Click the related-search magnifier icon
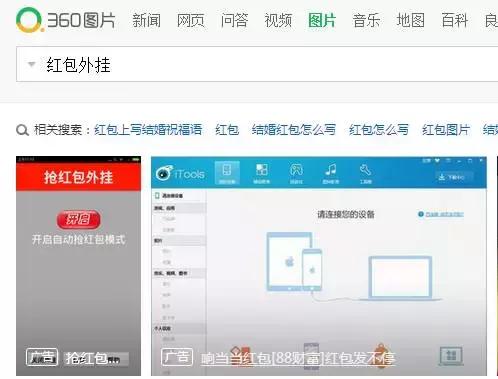The height and width of the screenshot is (379, 498). (x=22, y=130)
